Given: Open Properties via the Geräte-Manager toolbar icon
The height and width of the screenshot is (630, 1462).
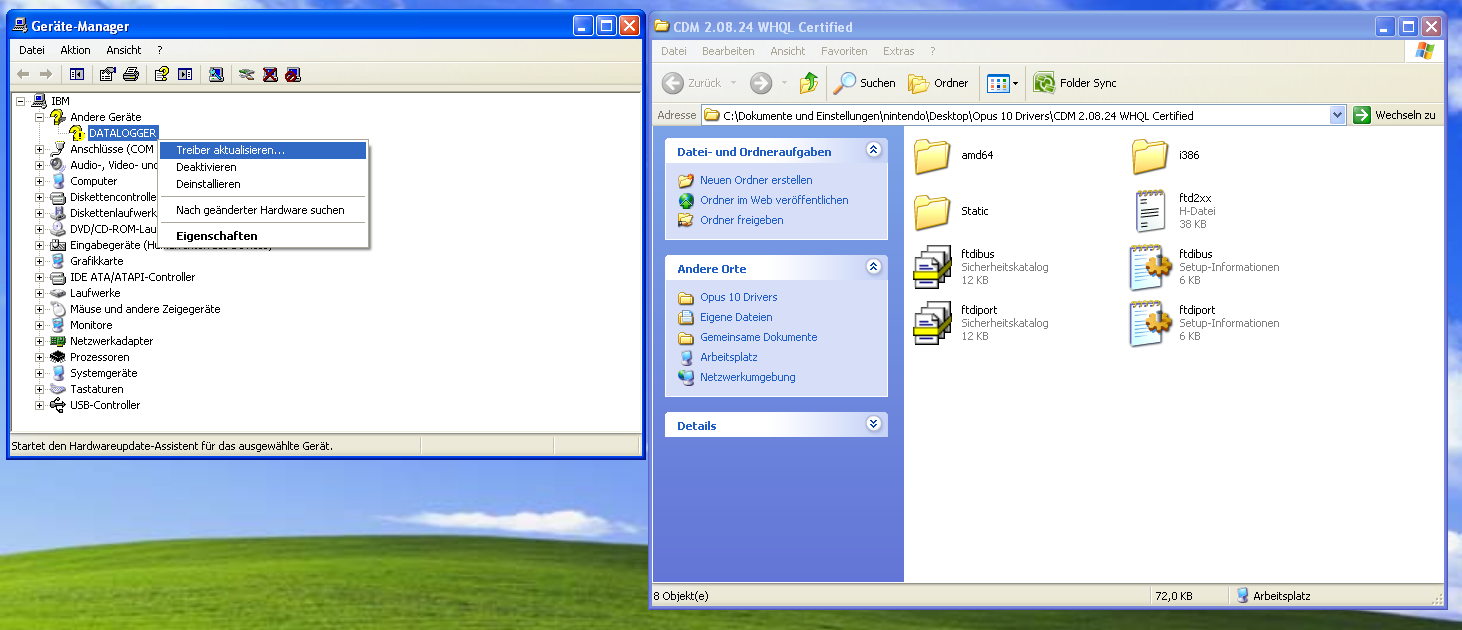Looking at the screenshot, I should [x=108, y=74].
